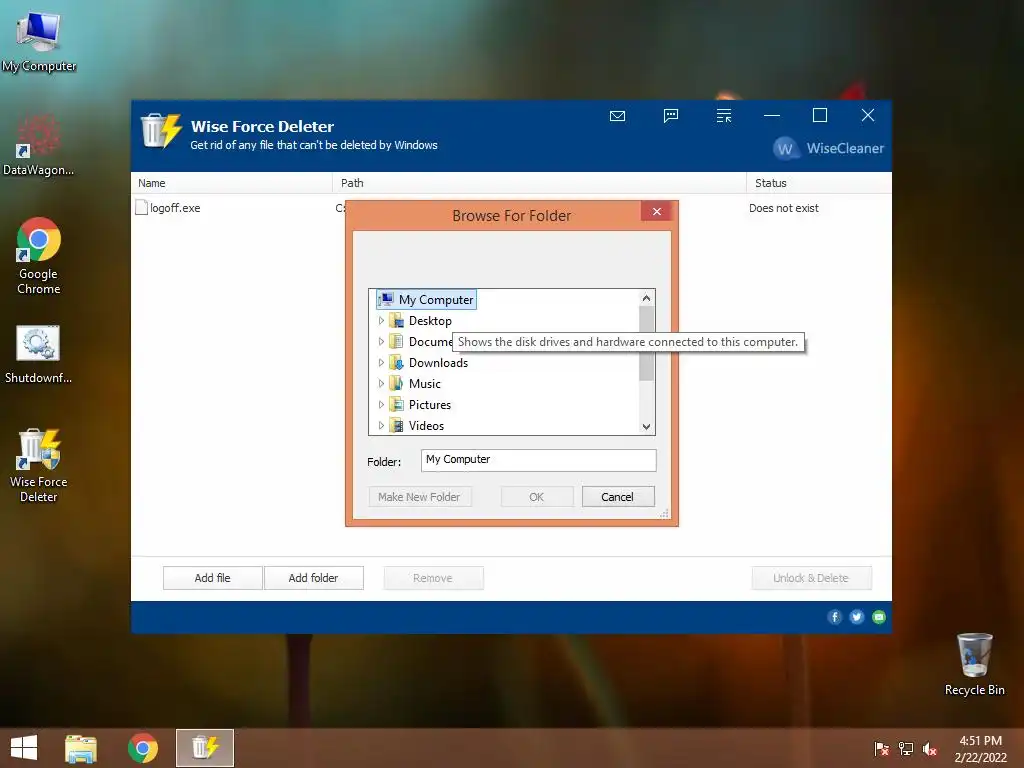
Task: Open the Wise Force Deleter menu list icon
Action: pyautogui.click(x=724, y=116)
